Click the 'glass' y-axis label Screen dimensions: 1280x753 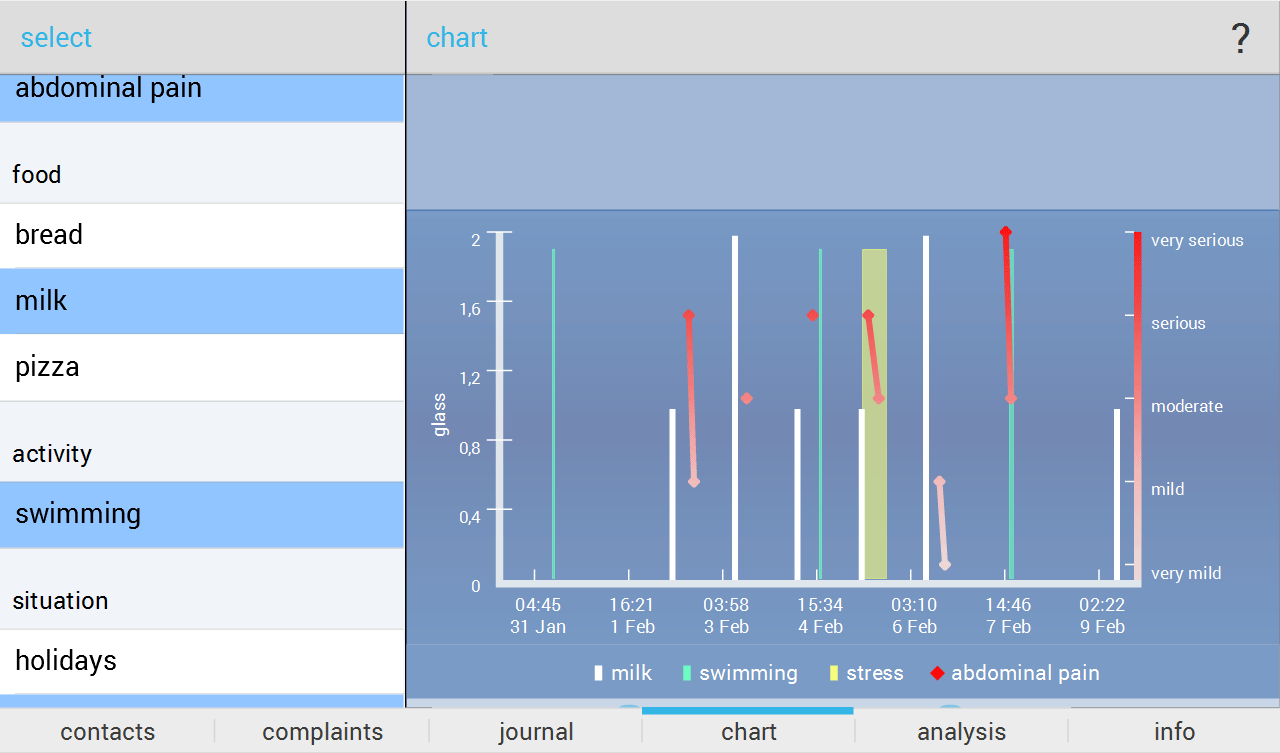439,414
